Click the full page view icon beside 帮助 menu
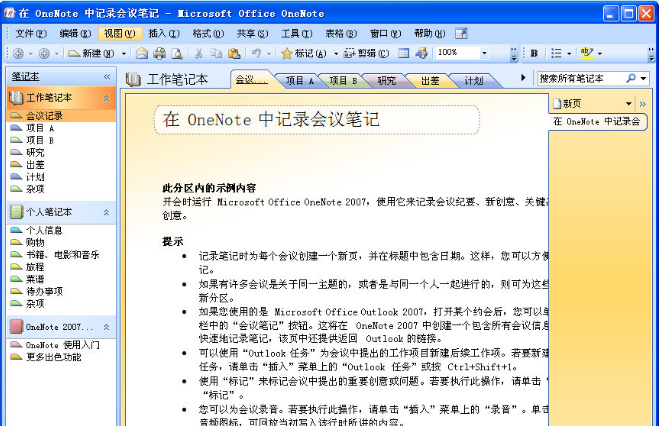Viewport: 659px width, 426px height. point(461,34)
